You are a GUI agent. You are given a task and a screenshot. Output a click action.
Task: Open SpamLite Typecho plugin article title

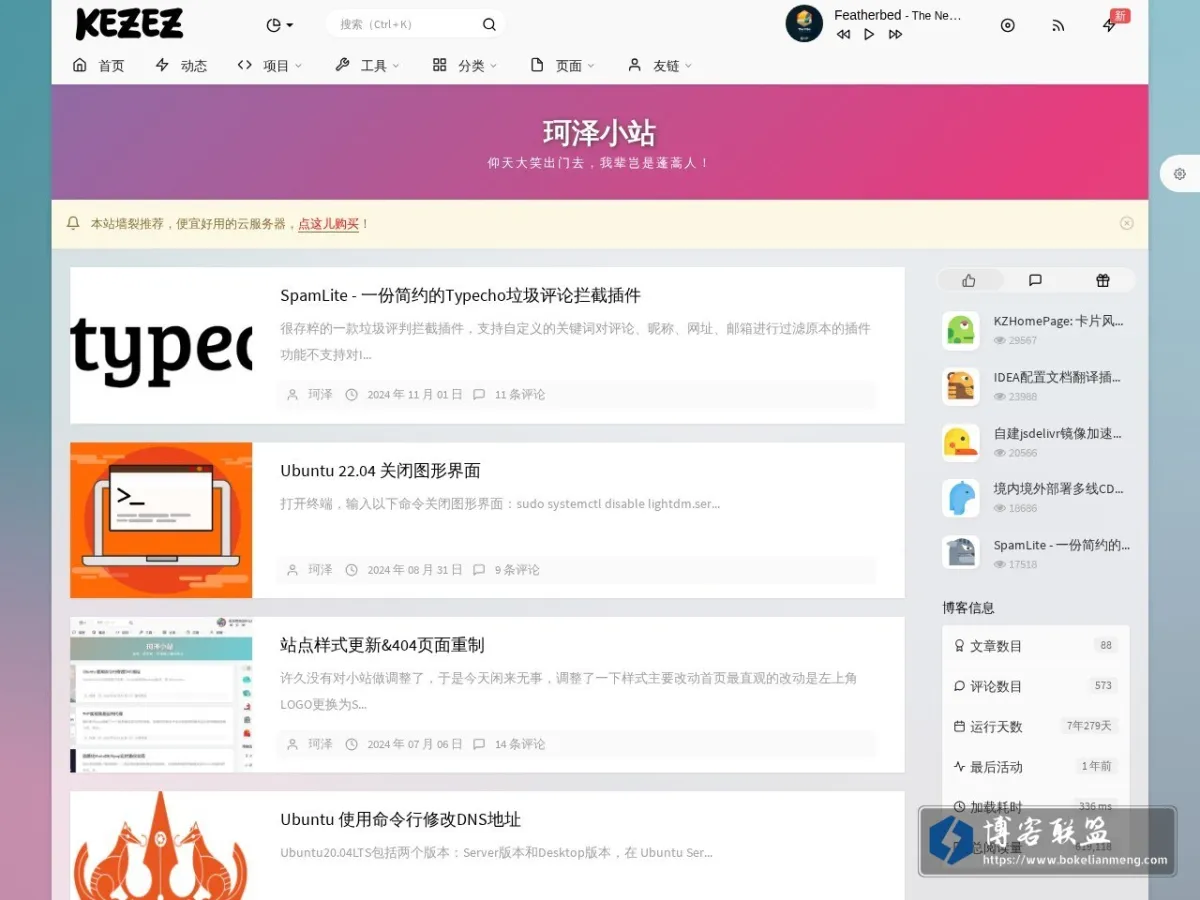click(x=460, y=295)
